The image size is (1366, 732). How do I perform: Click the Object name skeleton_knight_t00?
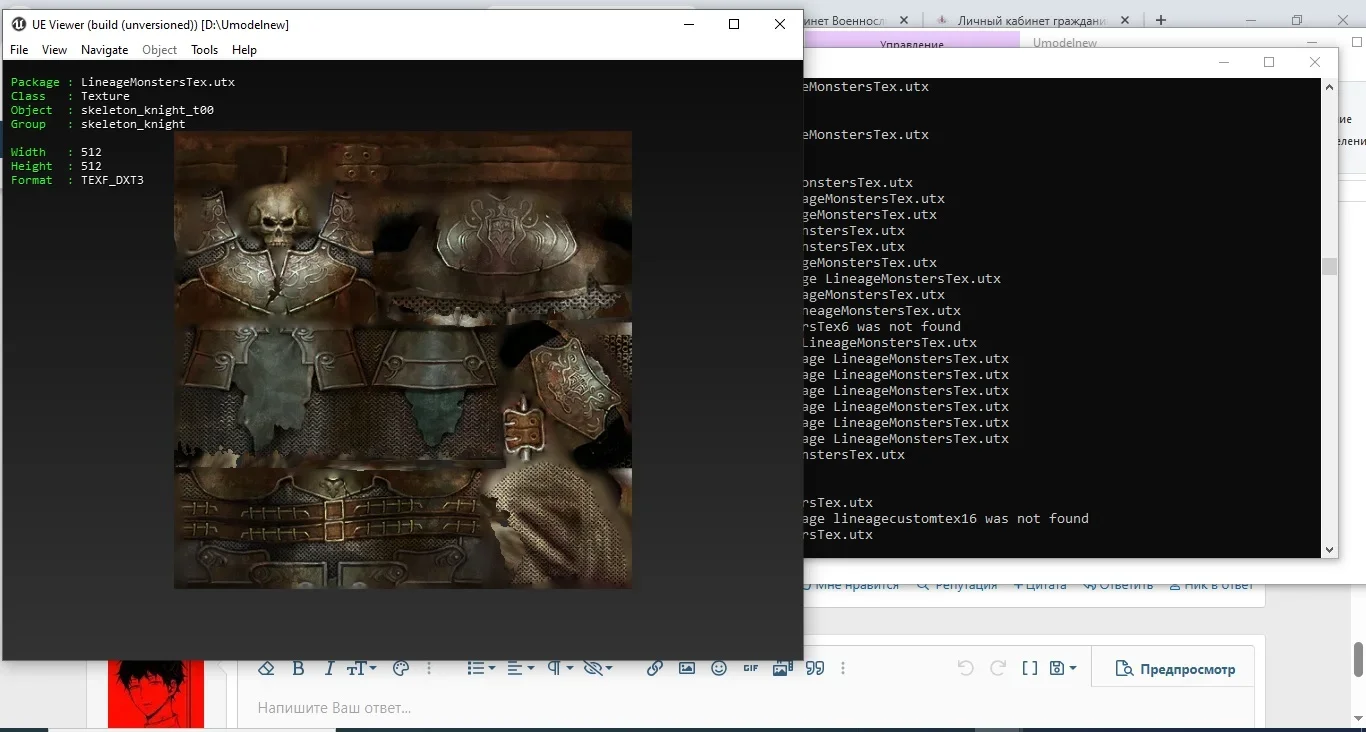(x=147, y=110)
